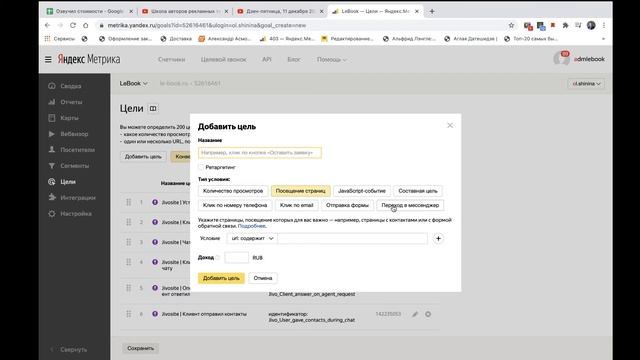Open the Доставка bookmark
The height and width of the screenshot is (360, 640).
coord(176,39)
